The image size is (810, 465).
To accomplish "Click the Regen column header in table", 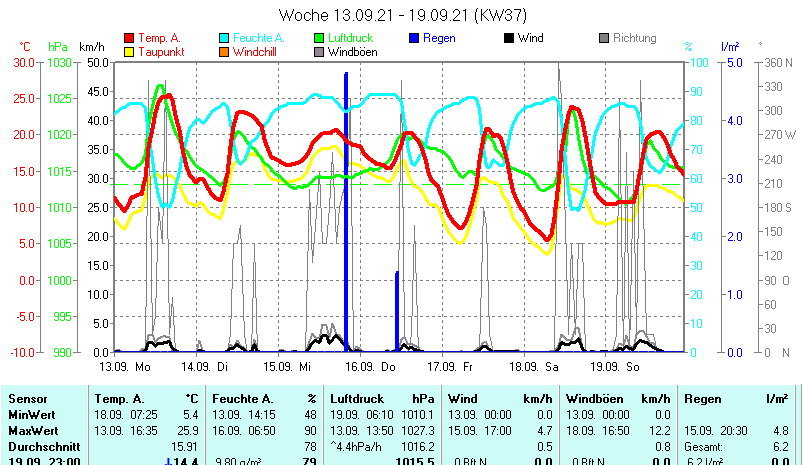I will (x=703, y=399).
